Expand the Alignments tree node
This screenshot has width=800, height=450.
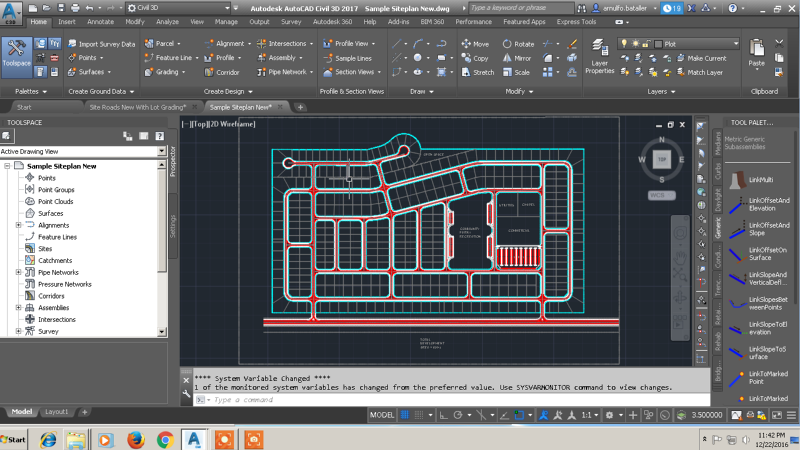click(x=18, y=225)
